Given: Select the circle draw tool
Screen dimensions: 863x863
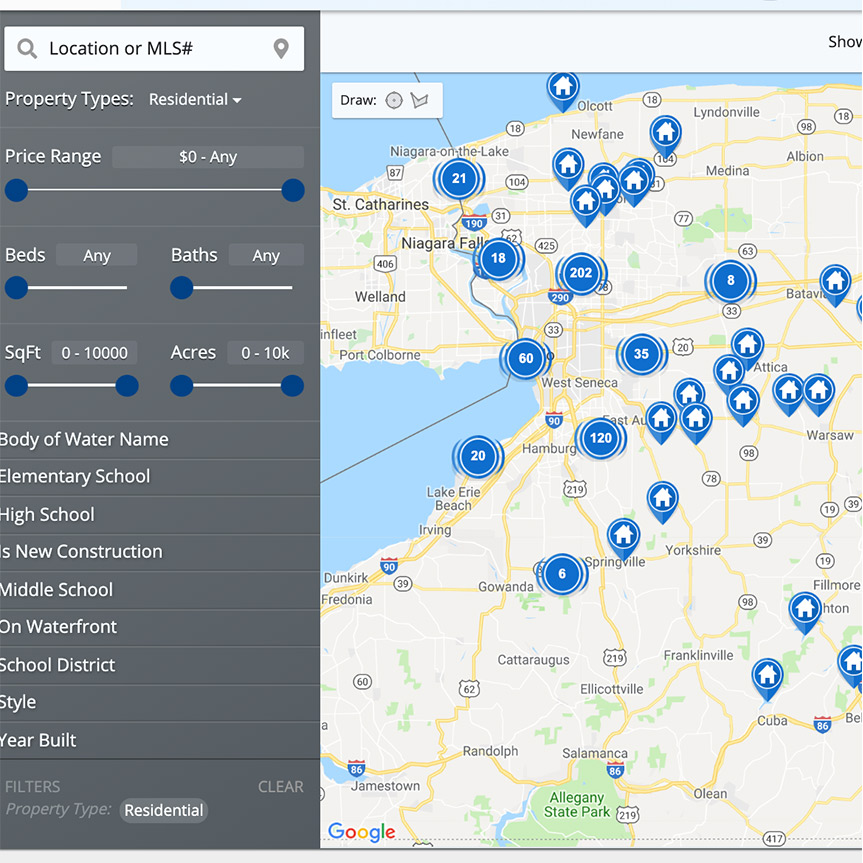Looking at the screenshot, I should 394,100.
